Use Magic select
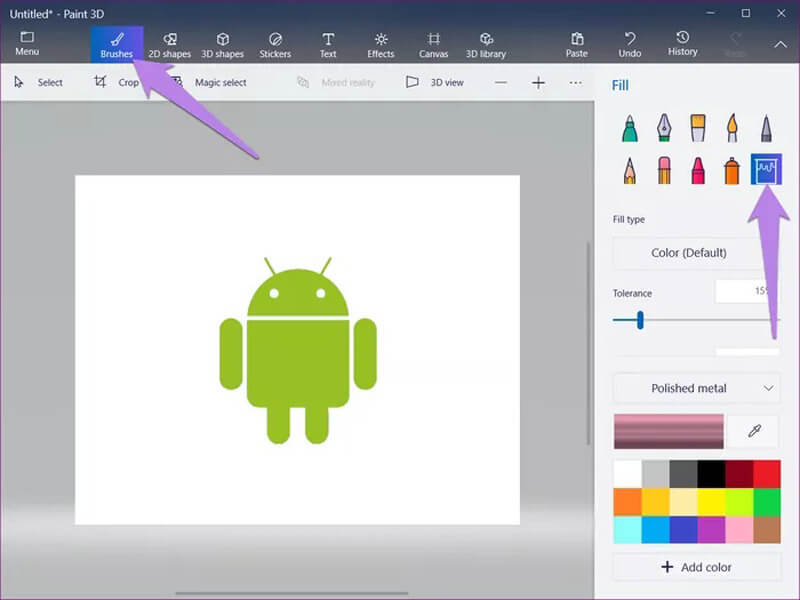This screenshot has width=800, height=600. [208, 82]
